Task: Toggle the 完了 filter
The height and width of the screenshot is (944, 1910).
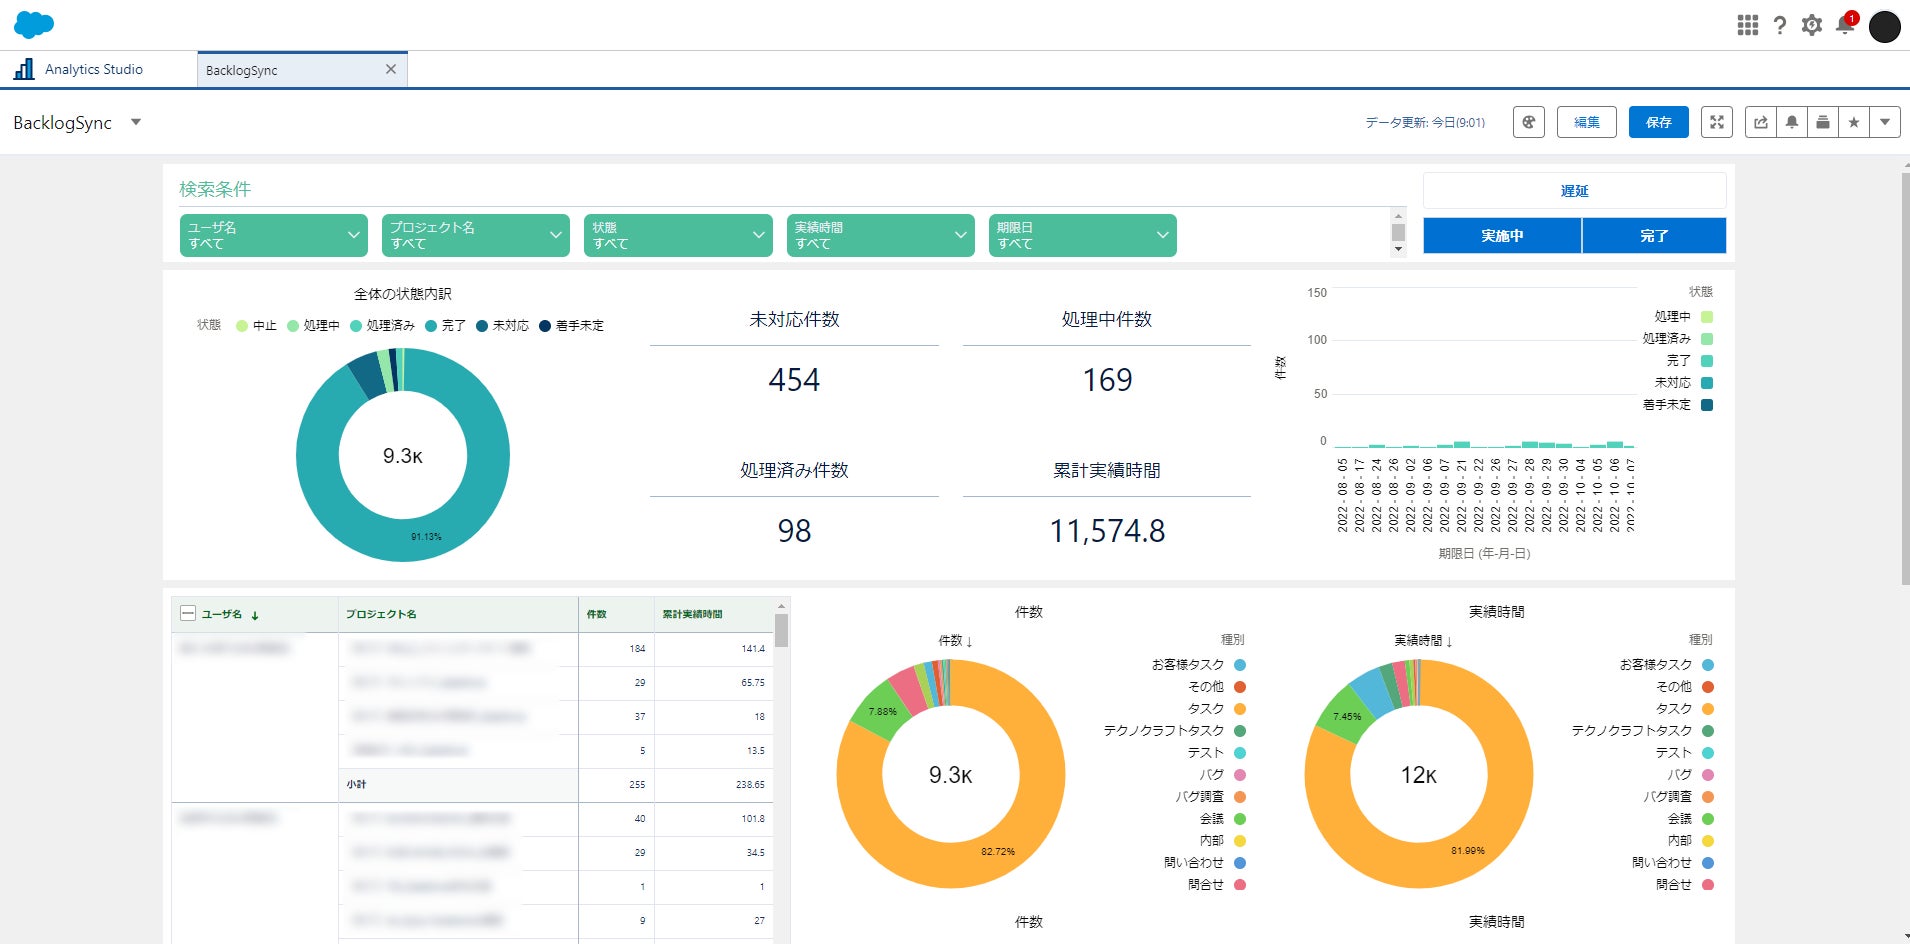Action: point(1654,236)
